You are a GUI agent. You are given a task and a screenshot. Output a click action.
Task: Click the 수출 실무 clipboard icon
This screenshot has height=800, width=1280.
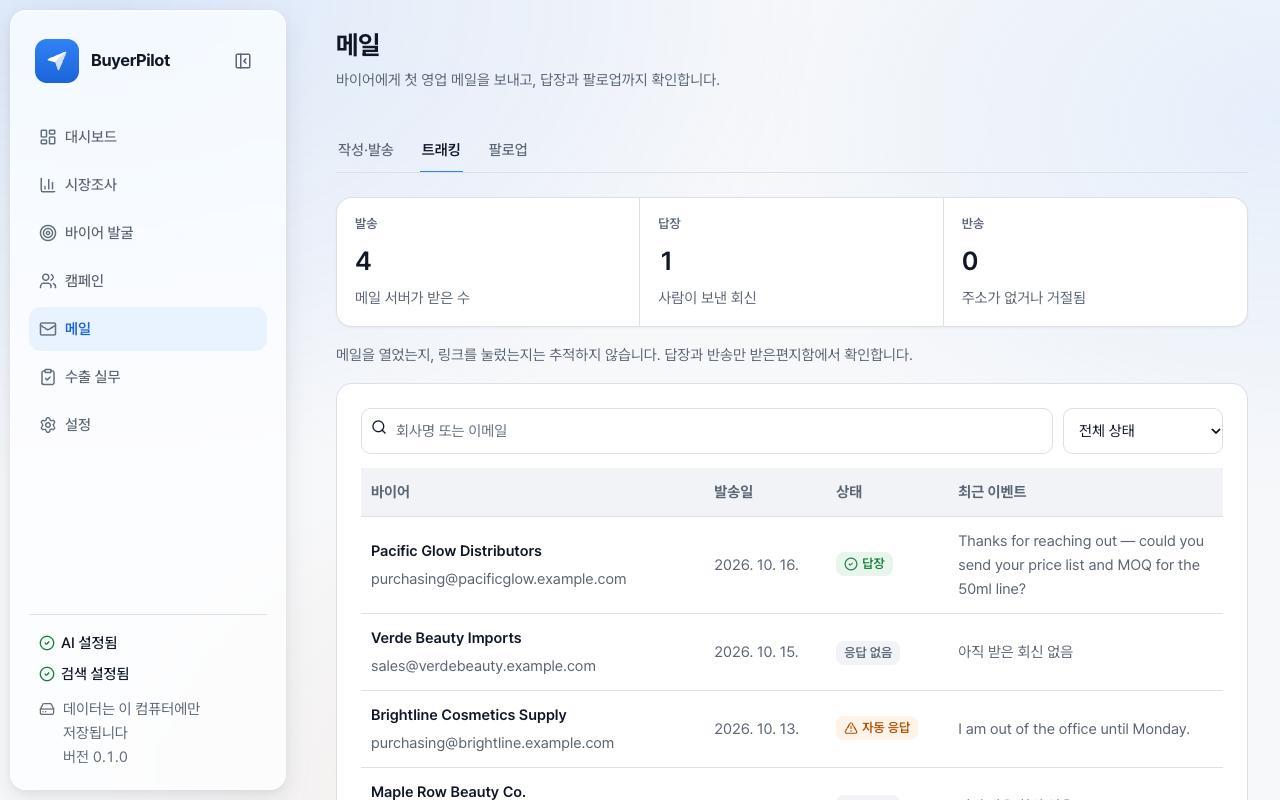[x=48, y=377]
